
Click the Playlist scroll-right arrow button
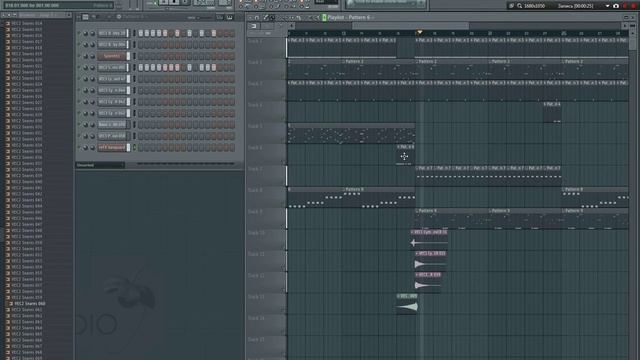[625, 26]
